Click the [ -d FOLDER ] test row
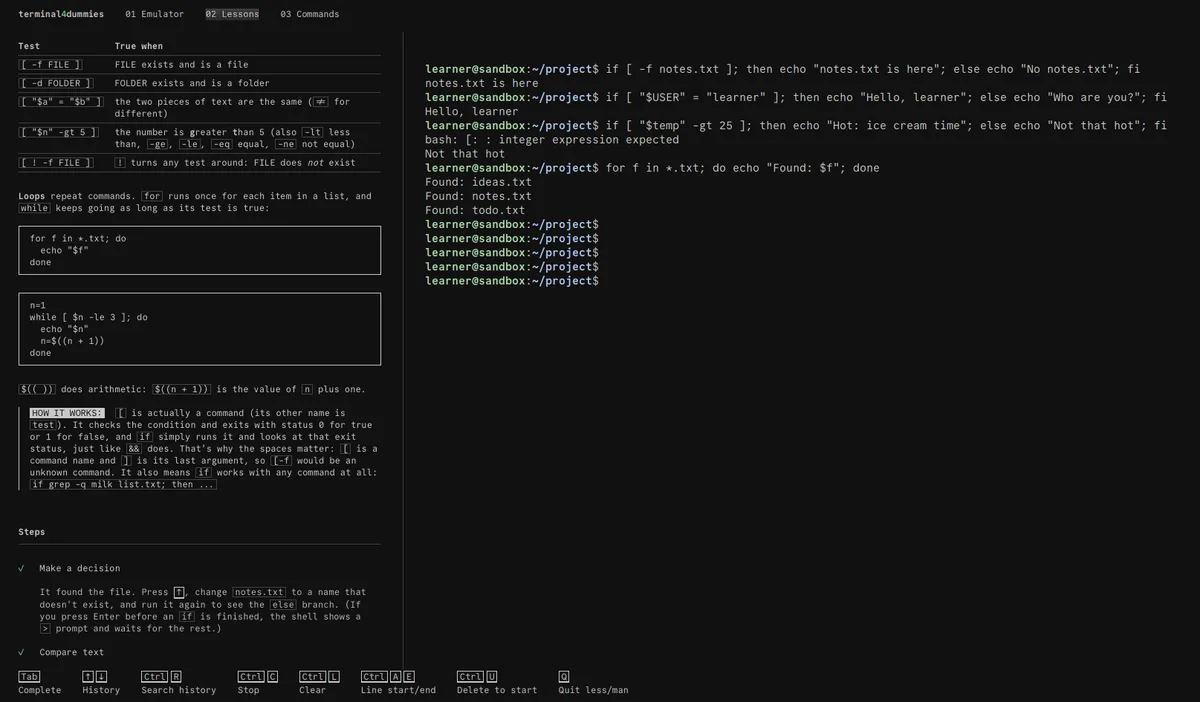Image resolution: width=1200 pixels, height=702 pixels. coord(199,83)
